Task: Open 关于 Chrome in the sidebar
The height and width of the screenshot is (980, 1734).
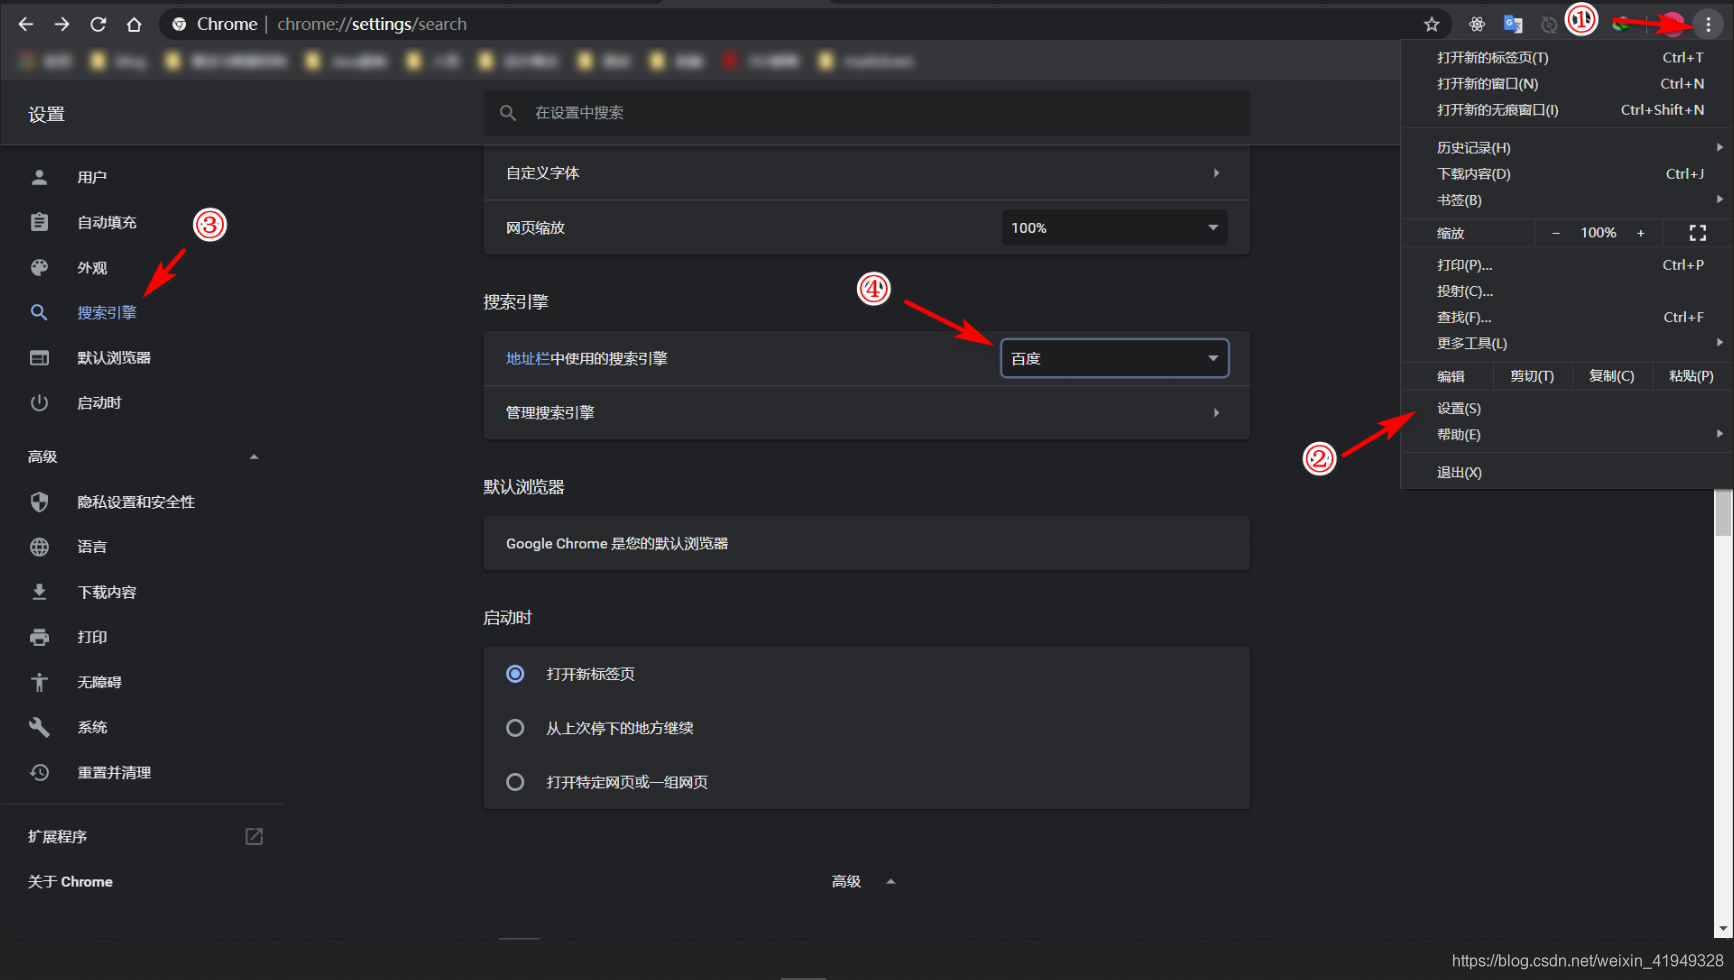Action: tap(70, 882)
